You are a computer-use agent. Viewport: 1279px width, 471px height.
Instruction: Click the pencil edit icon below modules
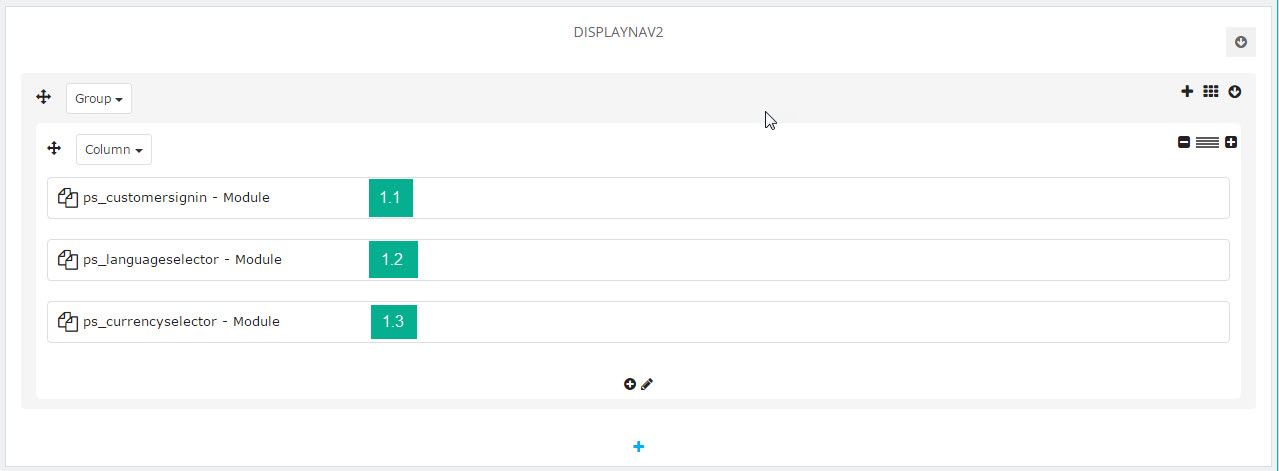click(x=647, y=383)
